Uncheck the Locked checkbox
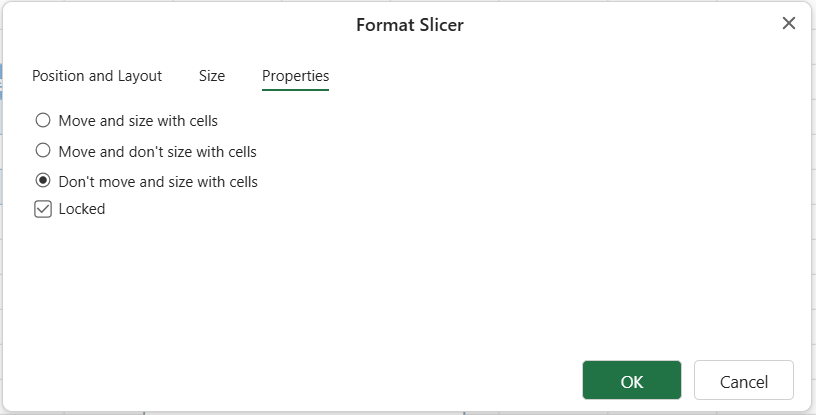 [x=43, y=209]
